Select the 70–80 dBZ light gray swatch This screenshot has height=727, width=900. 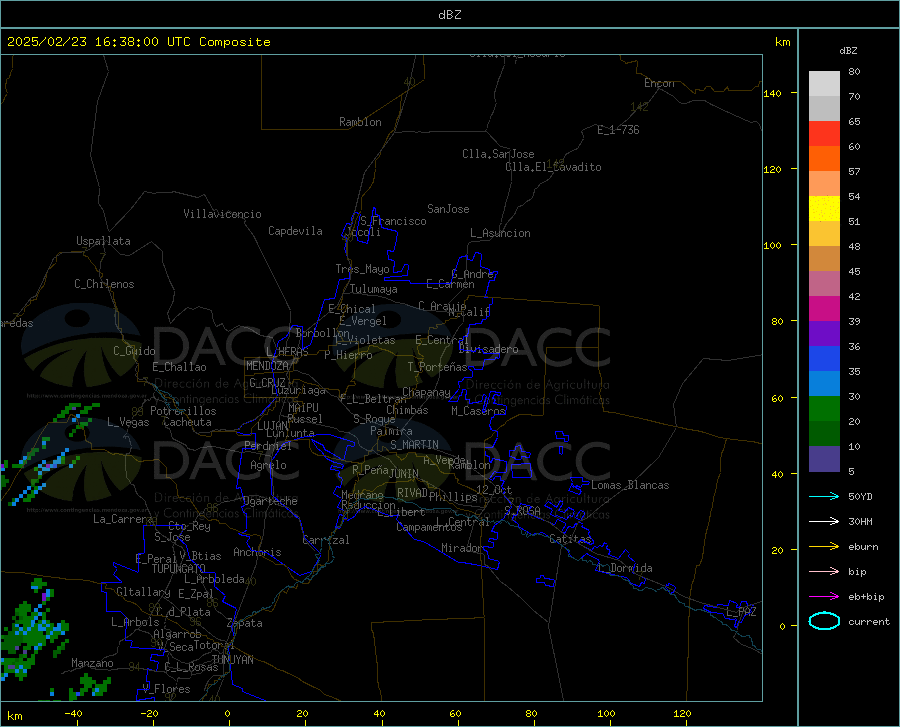(x=824, y=84)
